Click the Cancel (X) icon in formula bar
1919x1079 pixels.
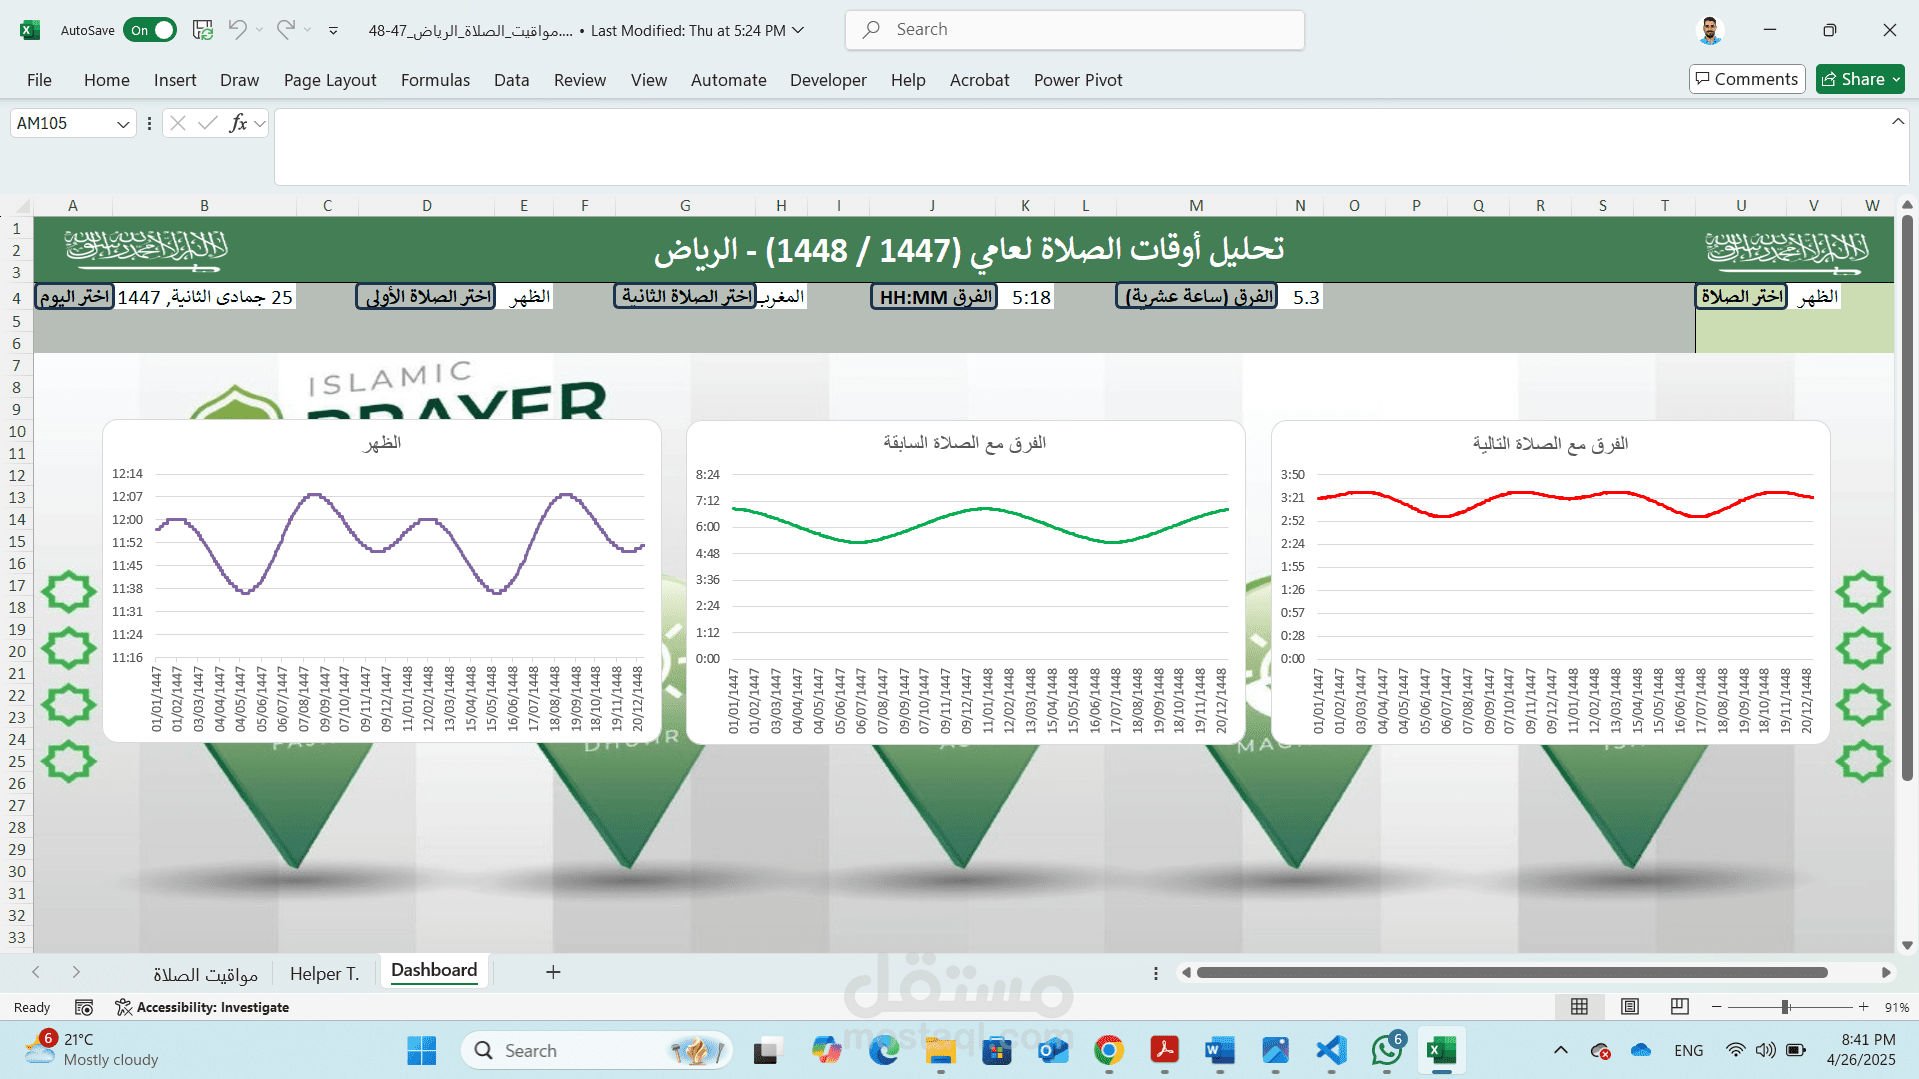[x=177, y=123]
